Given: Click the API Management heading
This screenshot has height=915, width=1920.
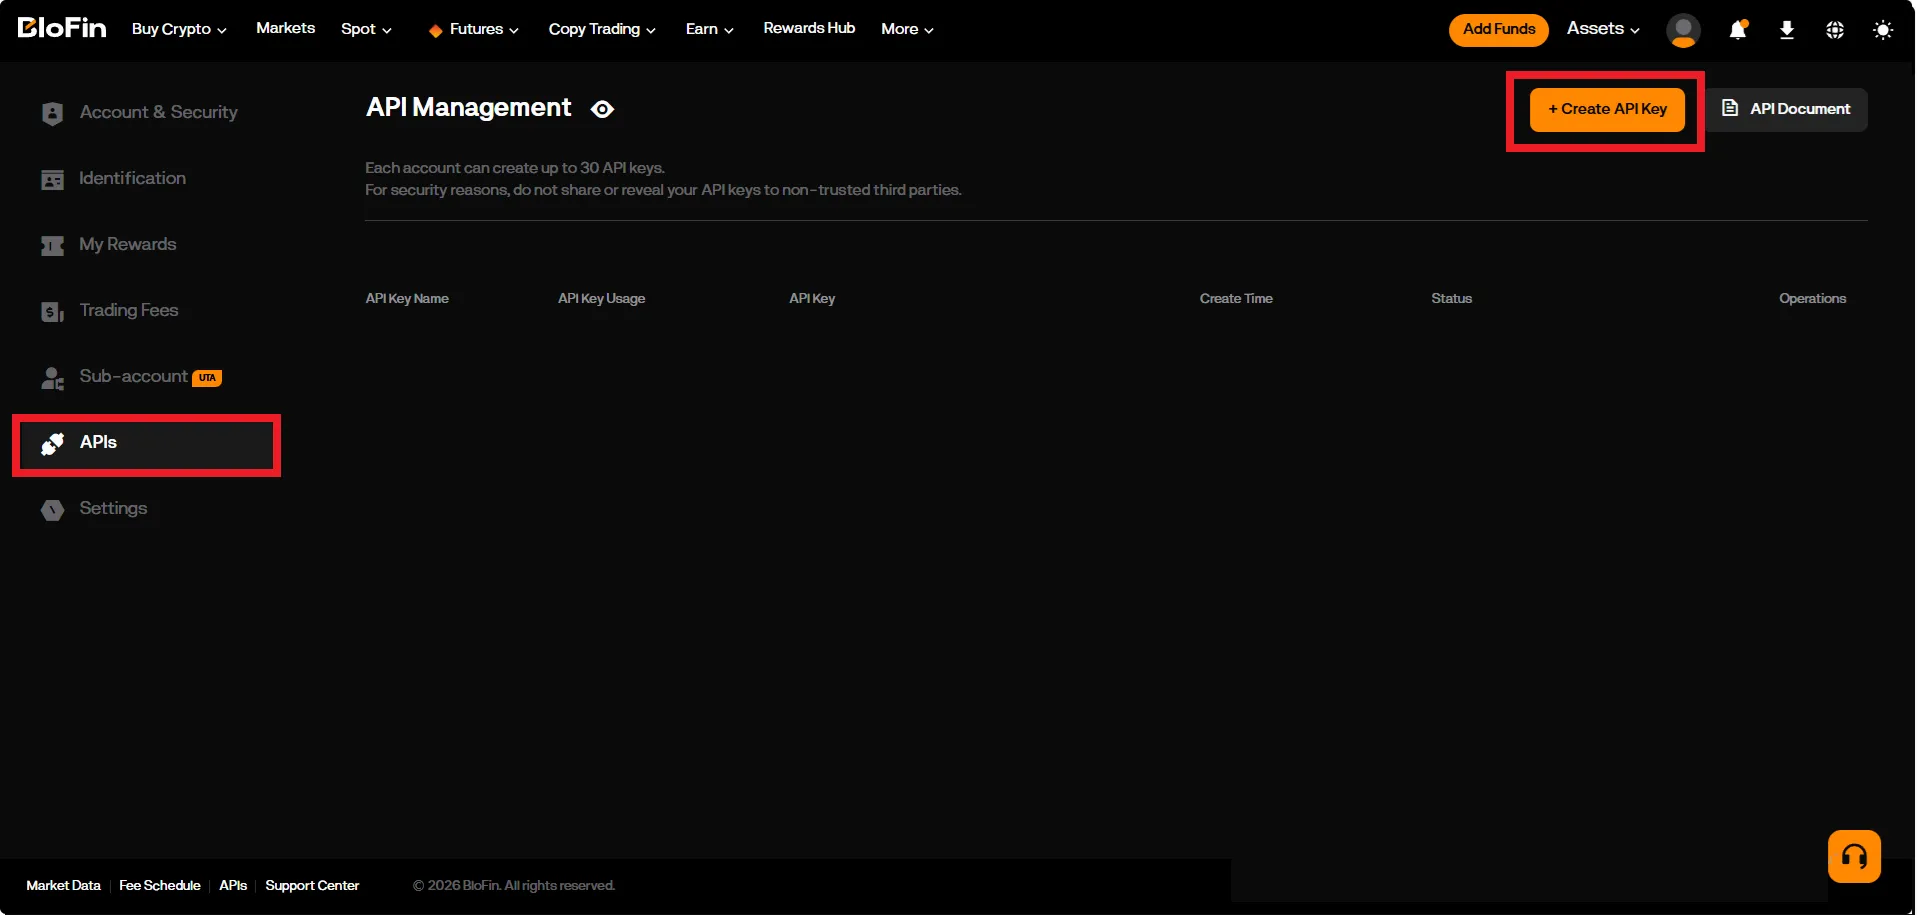Looking at the screenshot, I should [468, 107].
